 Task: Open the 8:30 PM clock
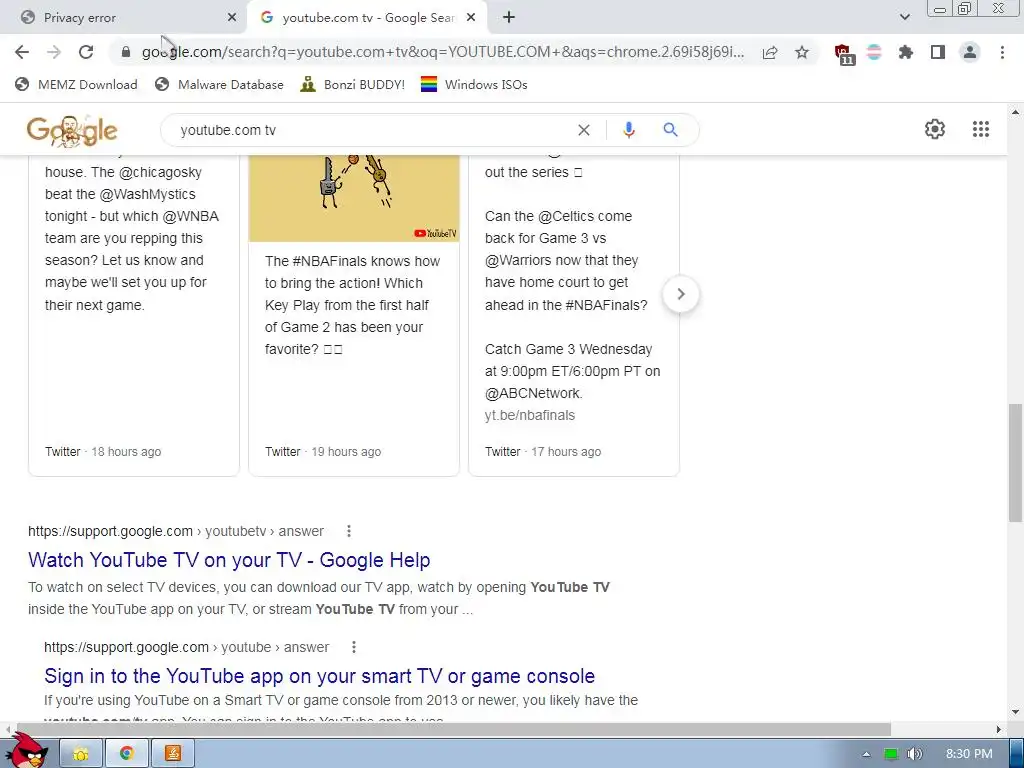click(969, 754)
